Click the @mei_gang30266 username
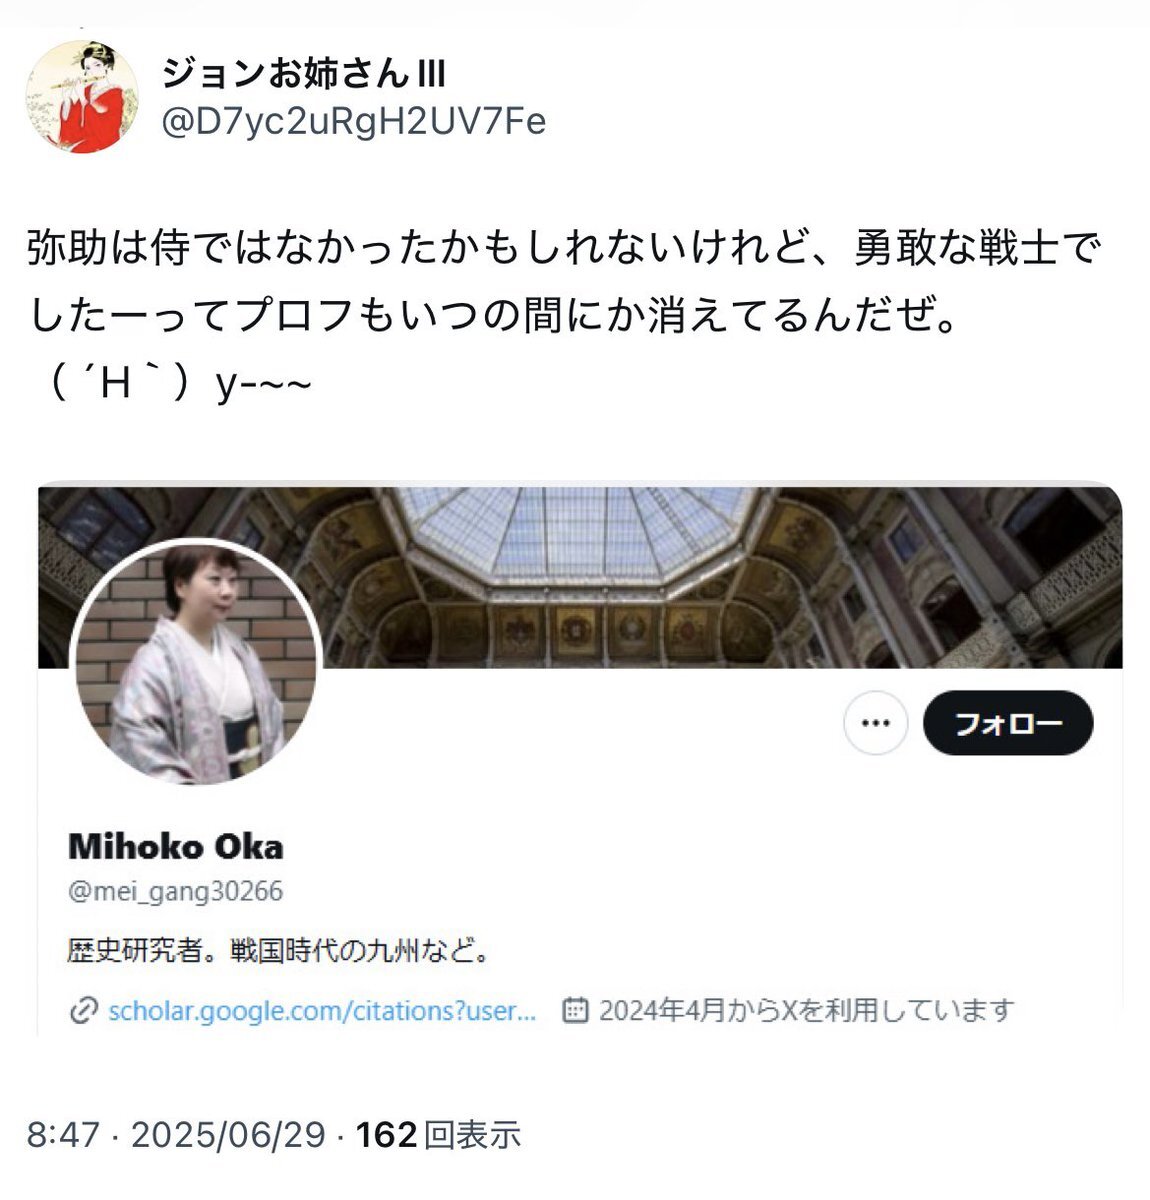 coord(176,891)
